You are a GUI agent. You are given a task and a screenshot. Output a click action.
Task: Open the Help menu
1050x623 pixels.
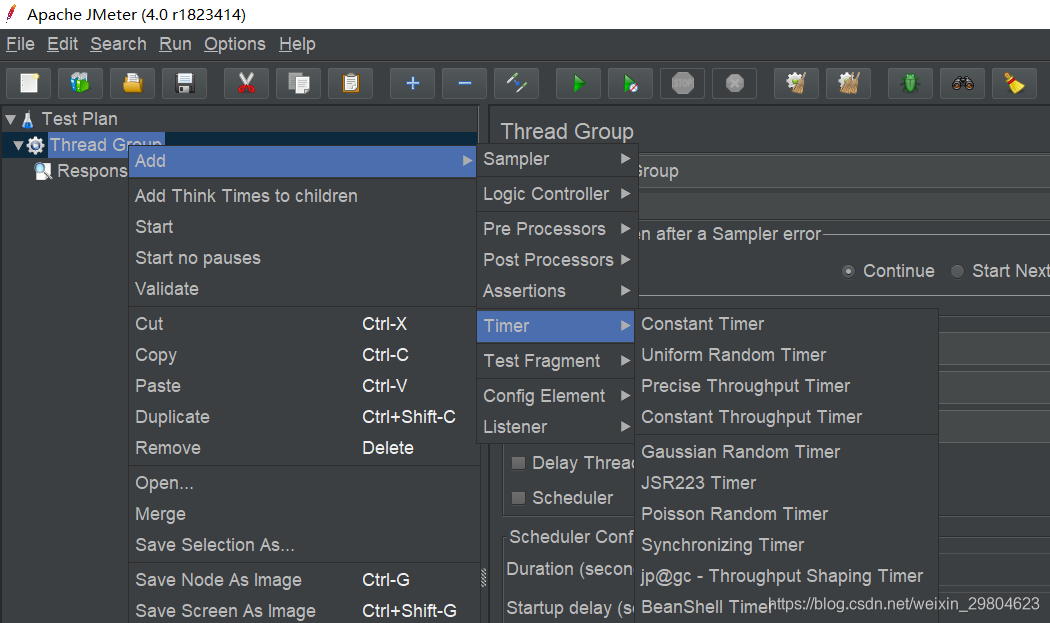(x=297, y=44)
